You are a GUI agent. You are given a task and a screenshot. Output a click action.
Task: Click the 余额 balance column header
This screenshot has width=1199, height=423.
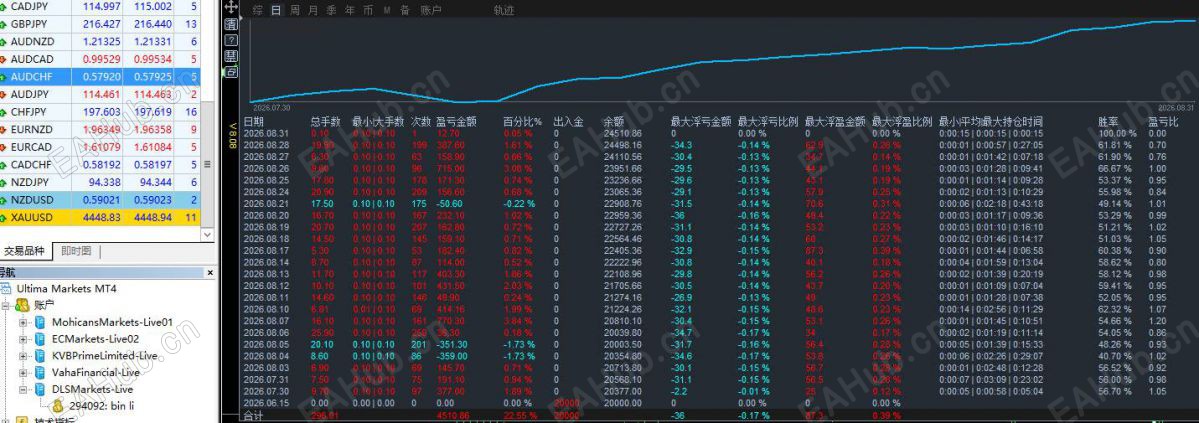coord(613,122)
